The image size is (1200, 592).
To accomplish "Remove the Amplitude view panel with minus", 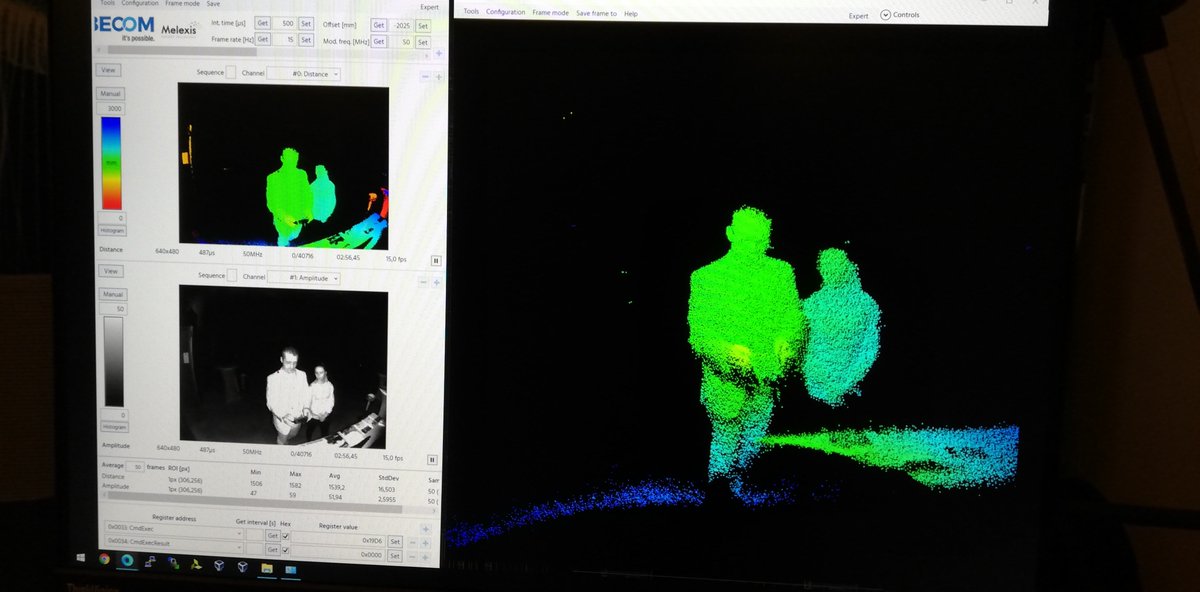I will pos(423,283).
